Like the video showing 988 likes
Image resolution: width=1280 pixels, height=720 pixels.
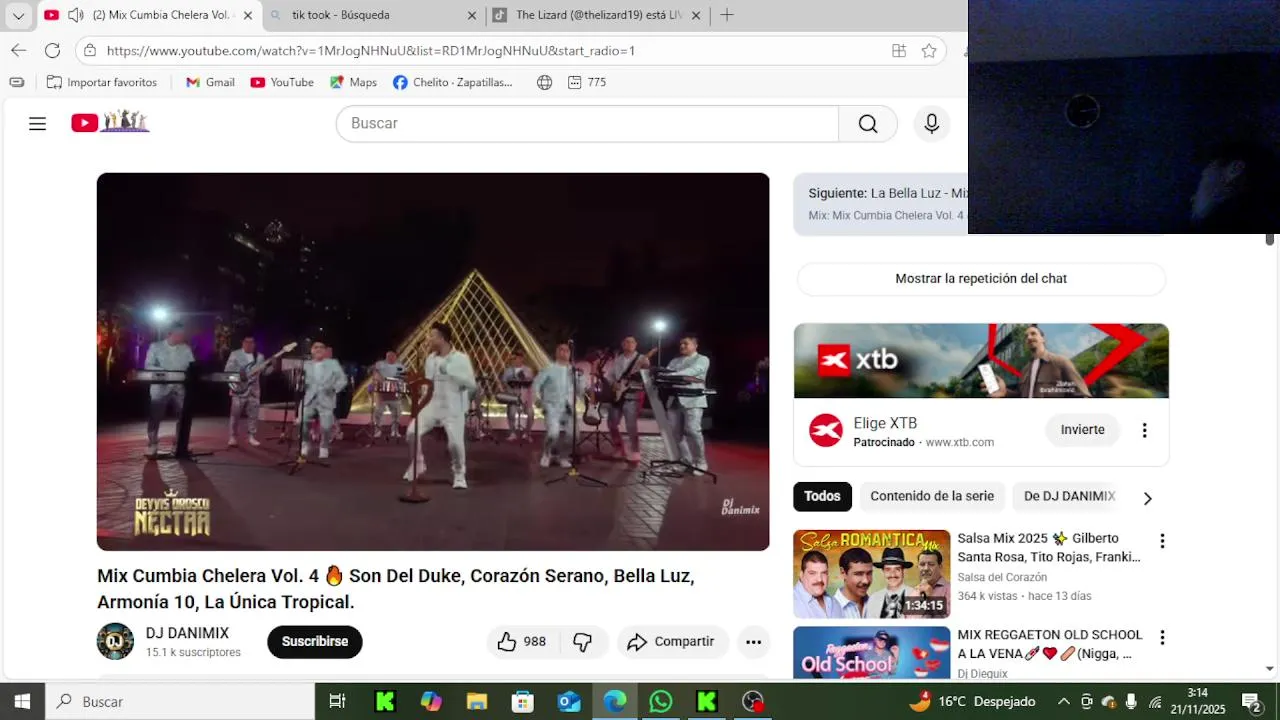point(521,642)
